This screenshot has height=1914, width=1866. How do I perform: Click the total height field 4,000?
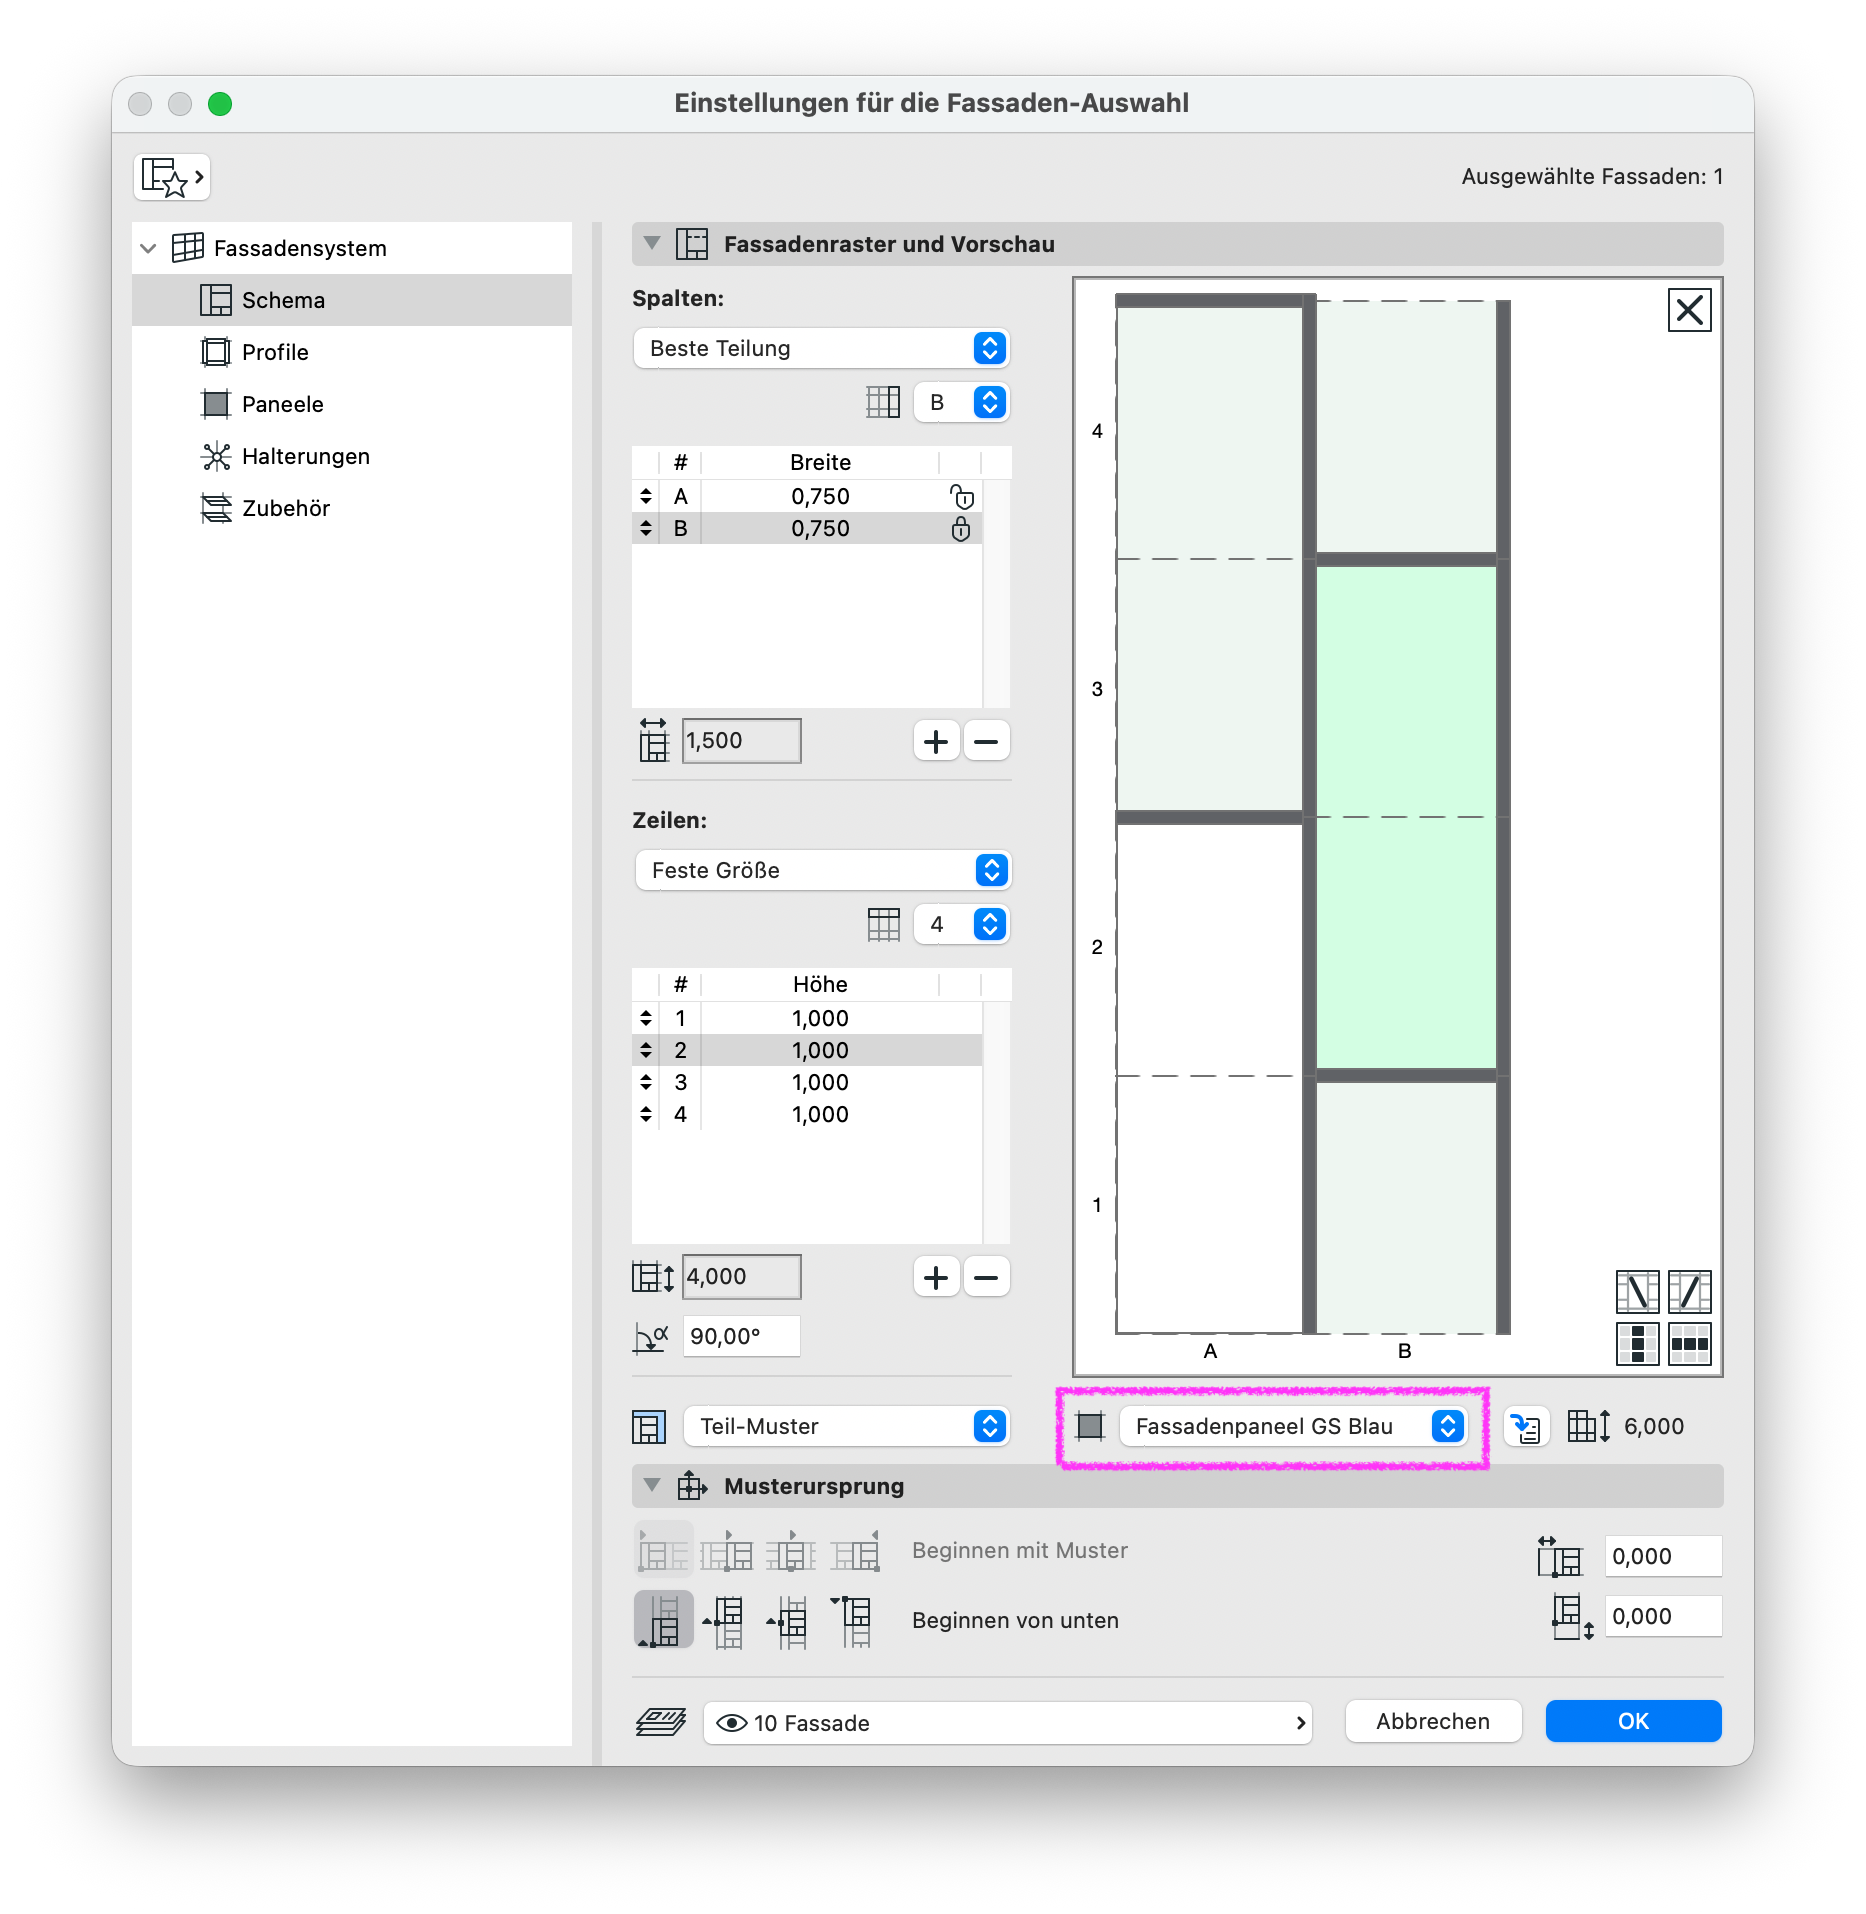(x=741, y=1277)
